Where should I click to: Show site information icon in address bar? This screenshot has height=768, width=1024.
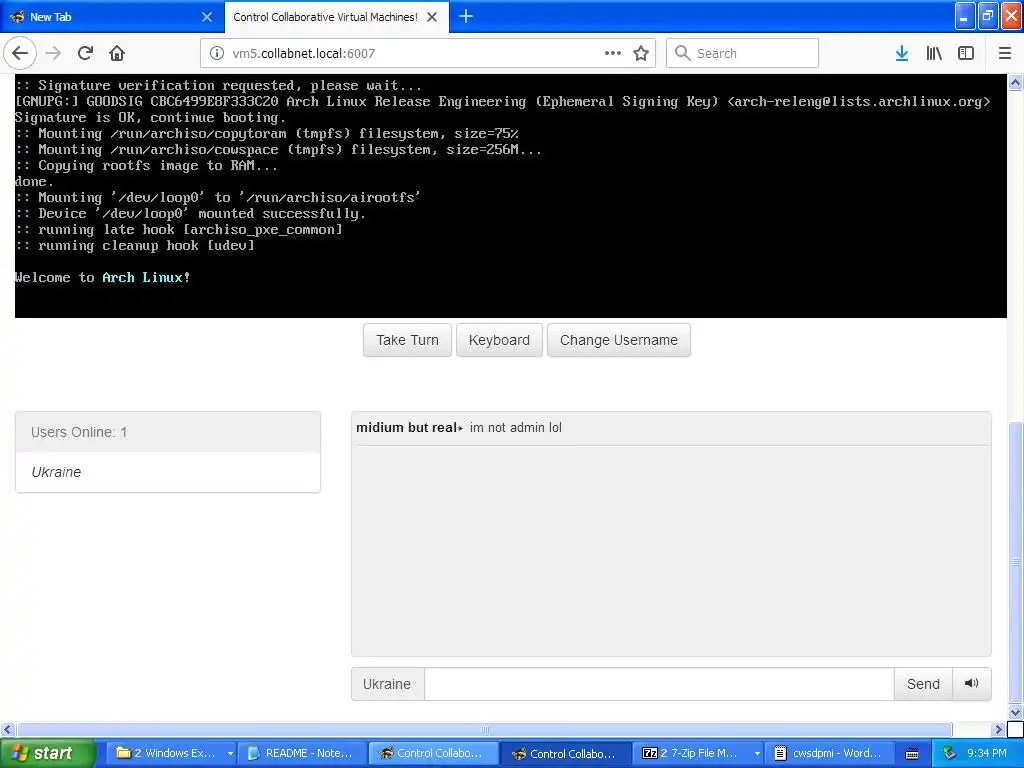pos(216,53)
